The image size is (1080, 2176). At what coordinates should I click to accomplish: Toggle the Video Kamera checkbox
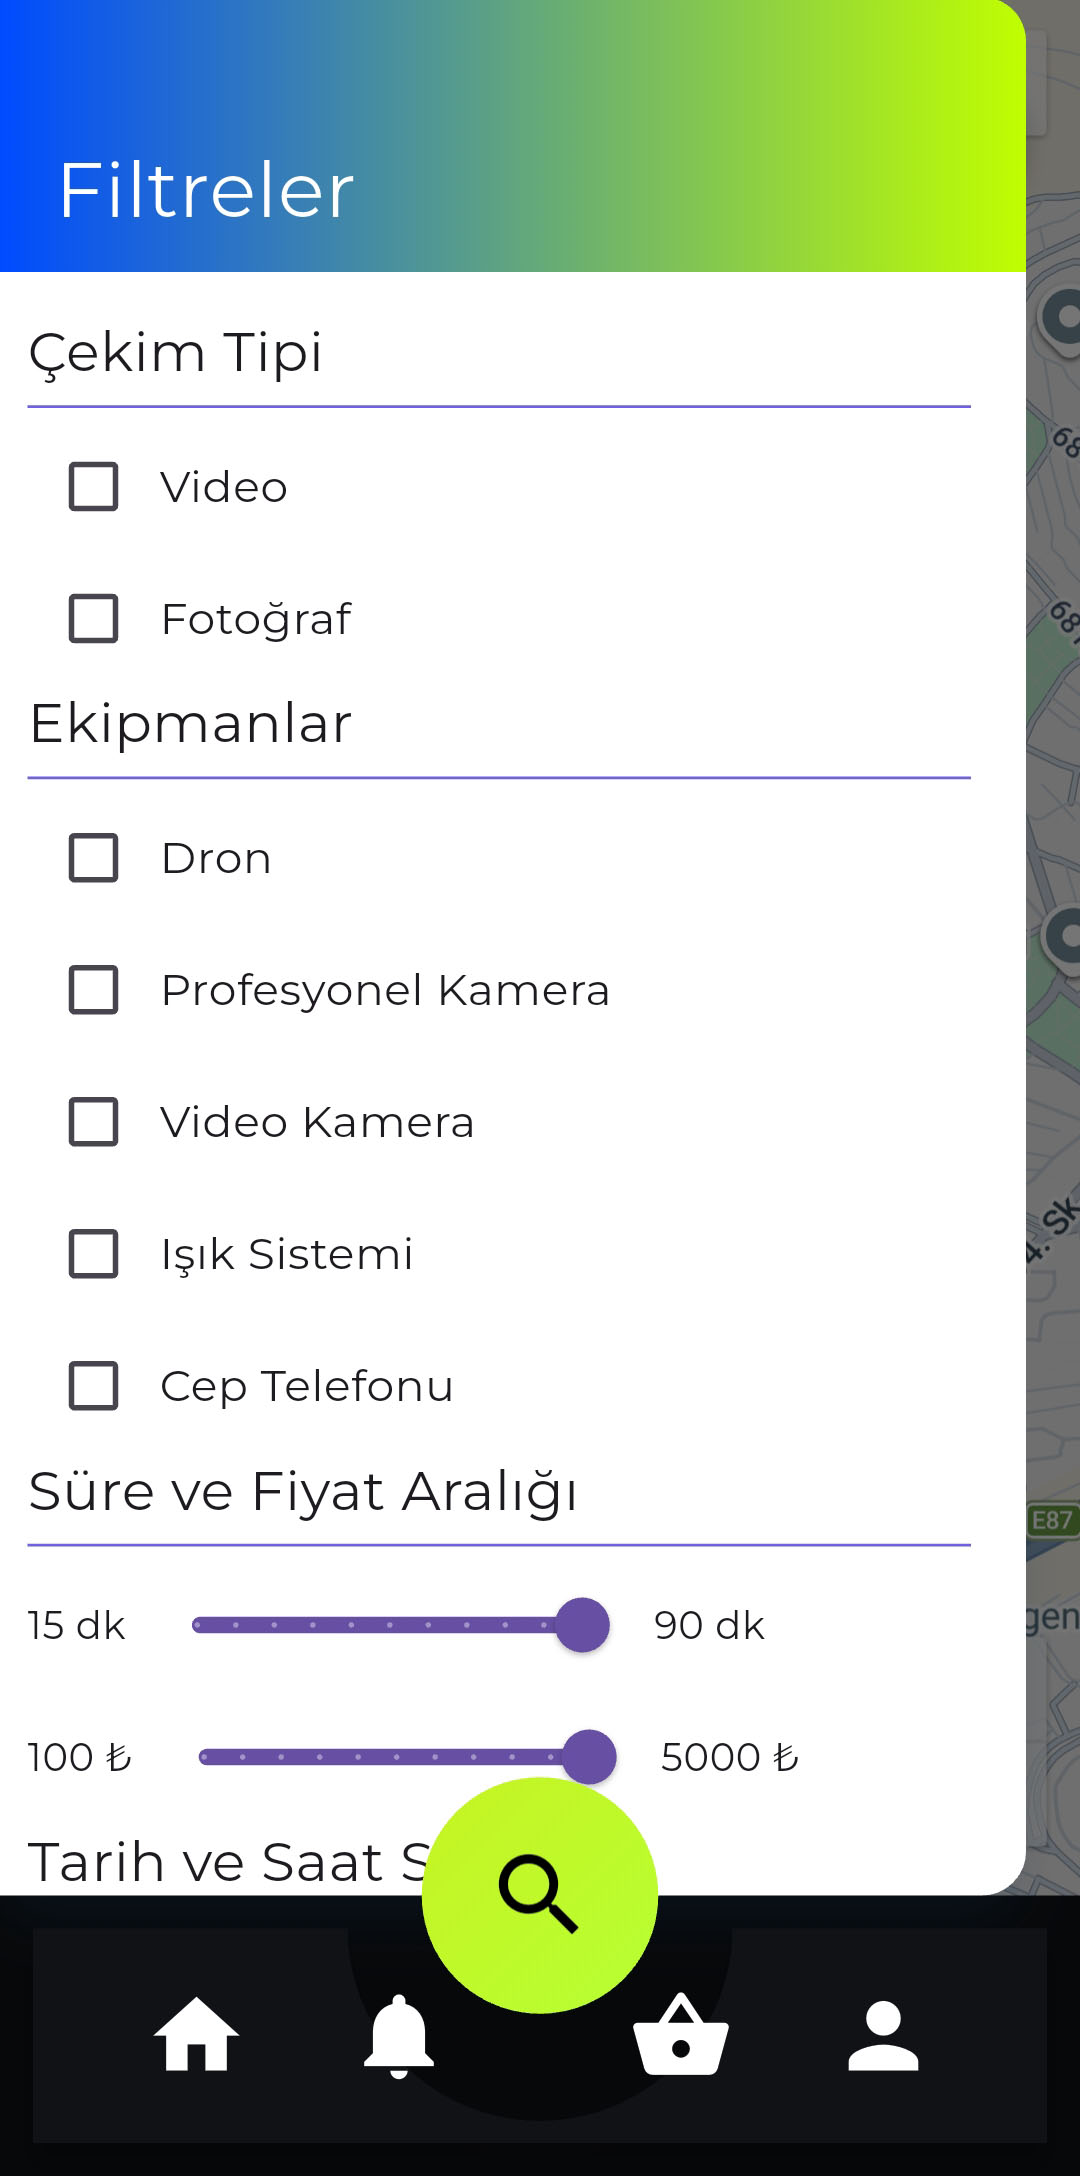[x=94, y=1122]
